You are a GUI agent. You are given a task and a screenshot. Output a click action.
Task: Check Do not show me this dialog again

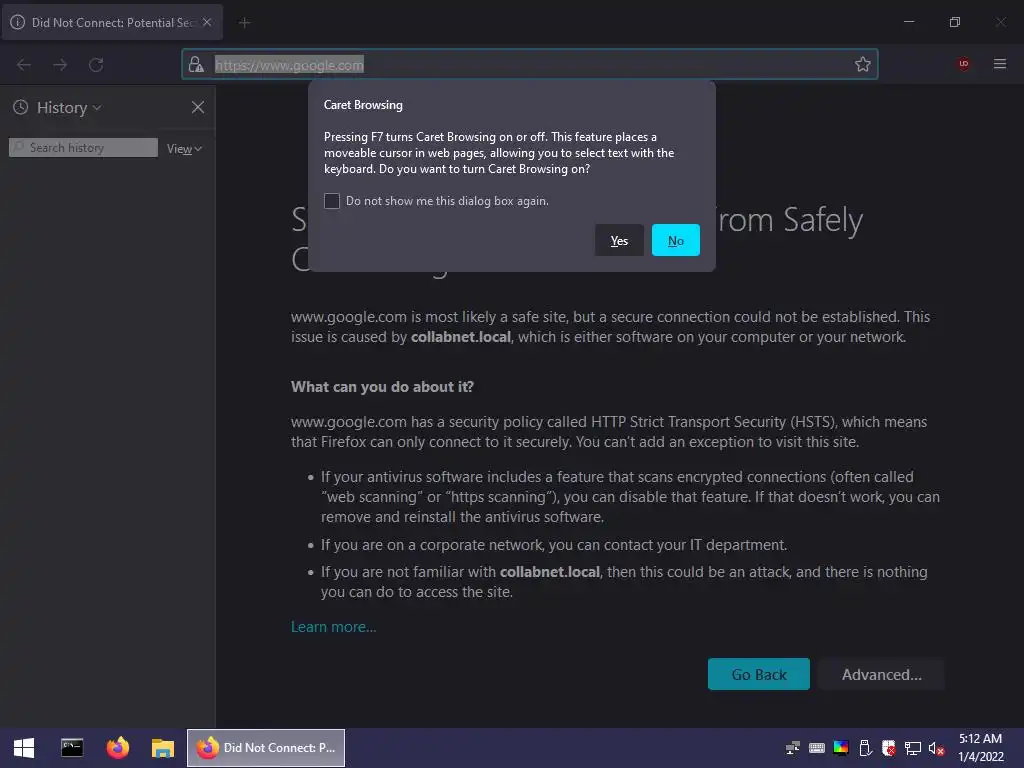pos(332,201)
